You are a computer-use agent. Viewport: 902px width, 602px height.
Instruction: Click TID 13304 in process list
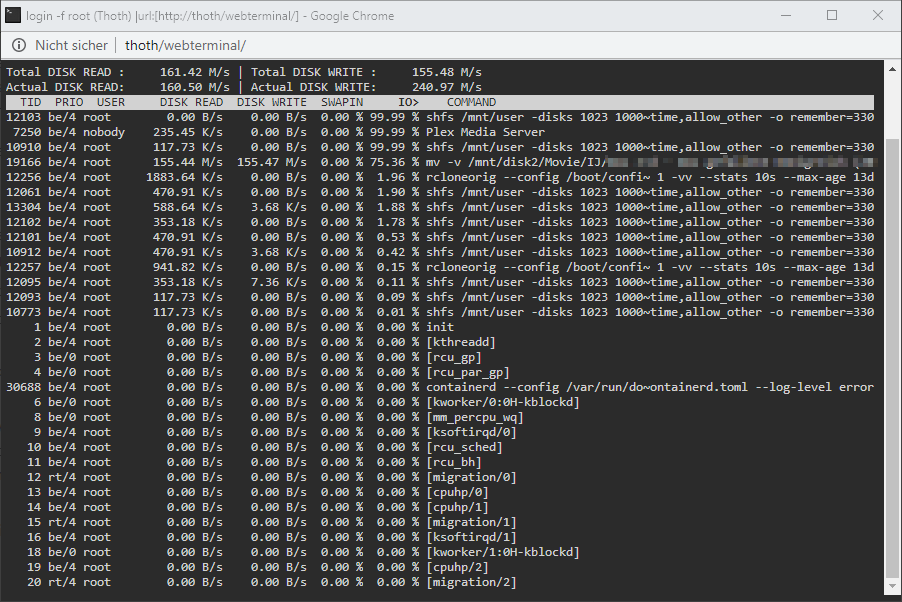24,207
